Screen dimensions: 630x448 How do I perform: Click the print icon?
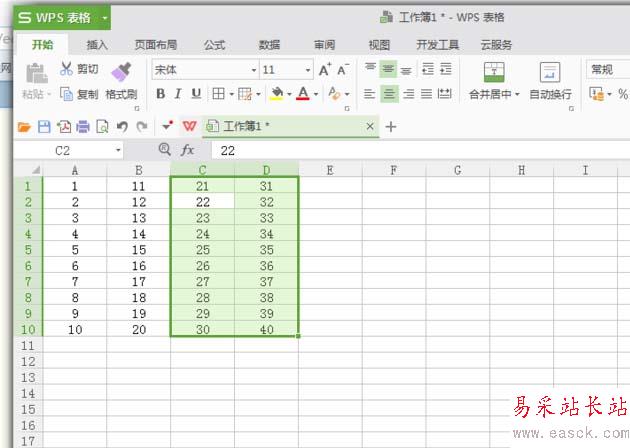pyautogui.click(x=83, y=127)
